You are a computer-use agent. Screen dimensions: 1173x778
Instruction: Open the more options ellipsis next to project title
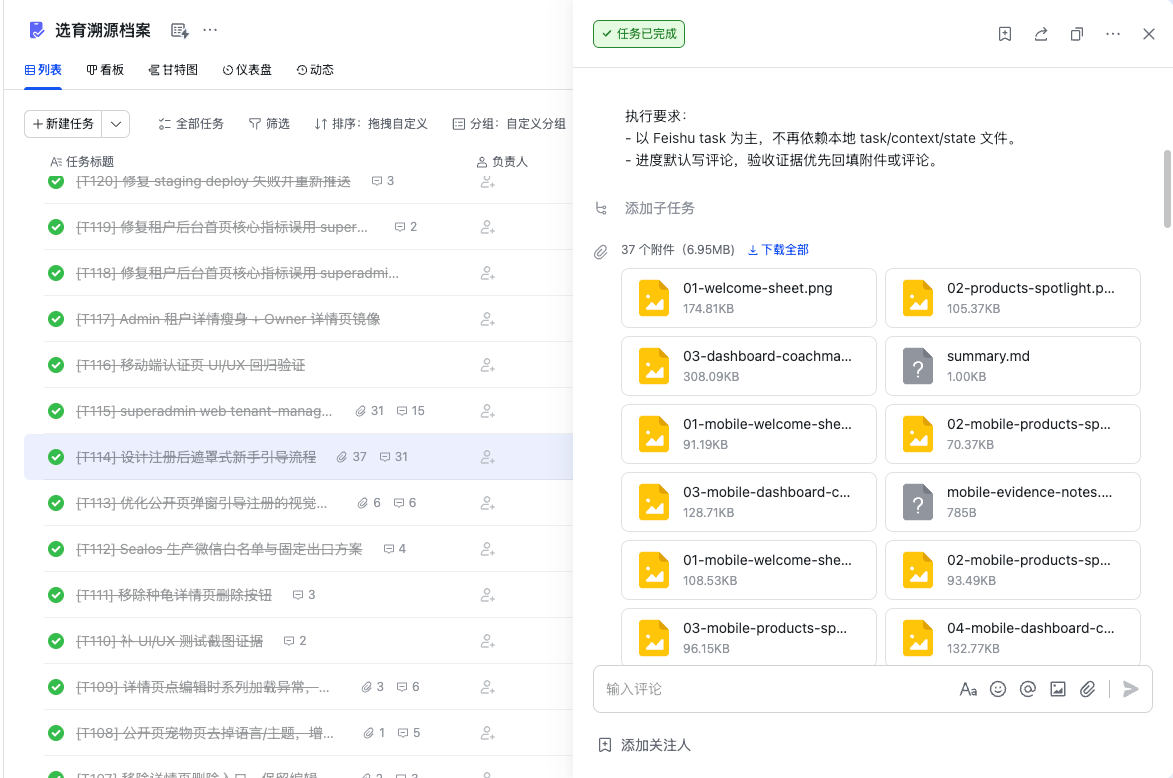tap(210, 30)
